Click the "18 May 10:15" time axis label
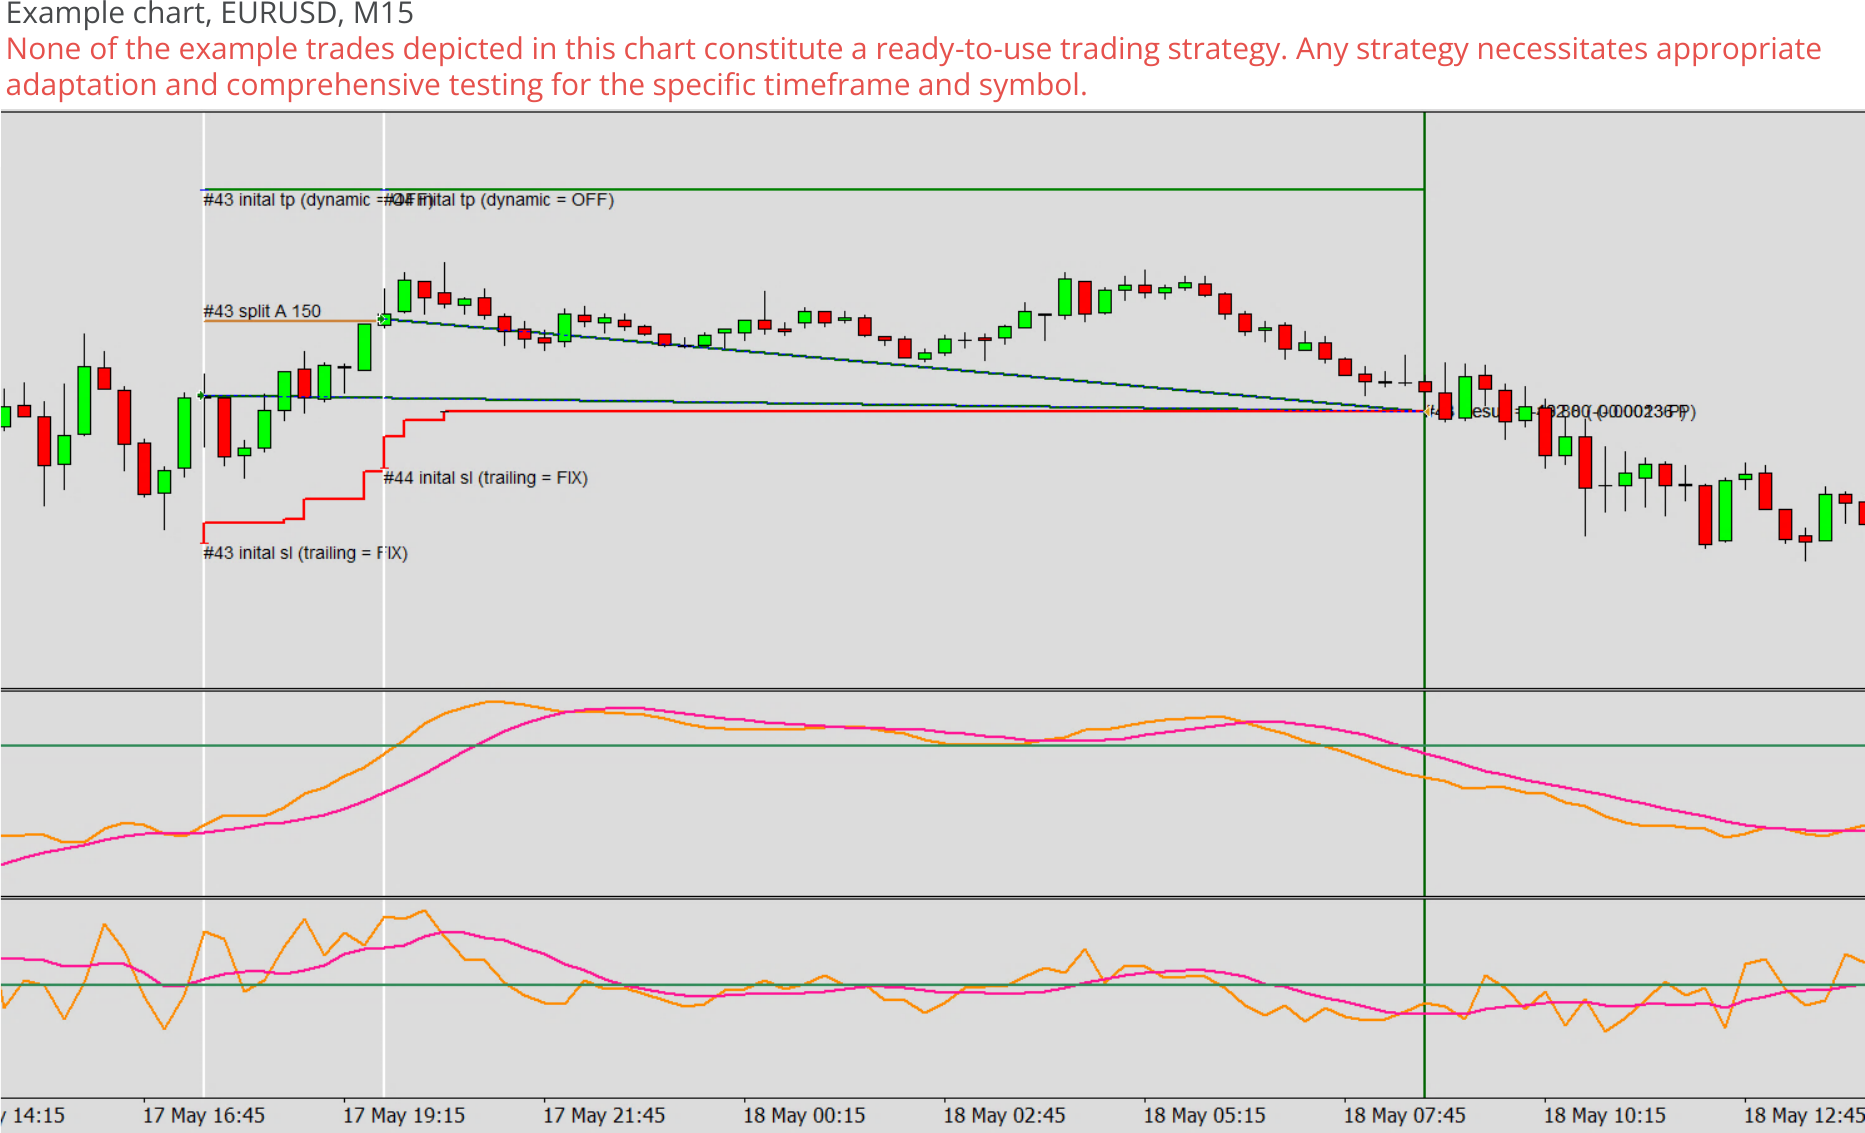 [1604, 1115]
